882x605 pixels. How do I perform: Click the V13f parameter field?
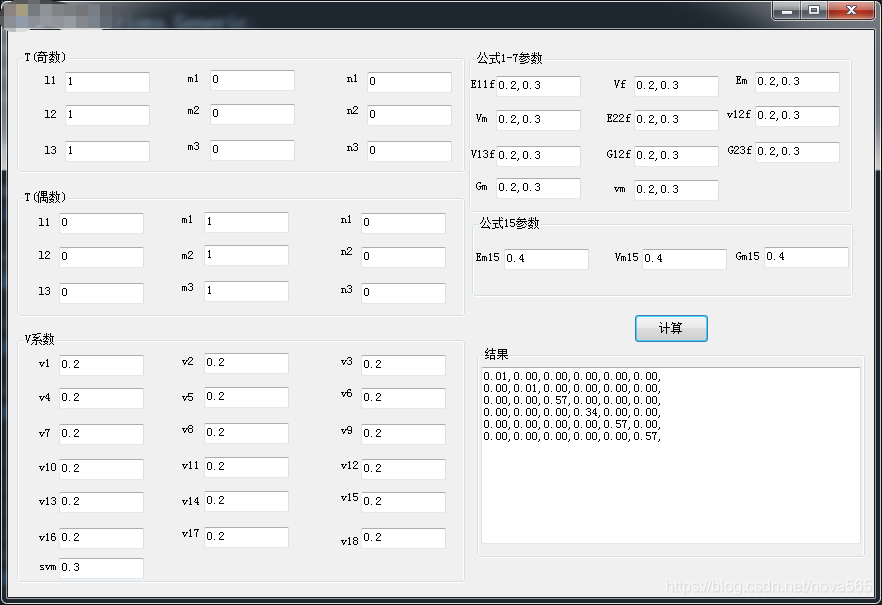tap(538, 156)
